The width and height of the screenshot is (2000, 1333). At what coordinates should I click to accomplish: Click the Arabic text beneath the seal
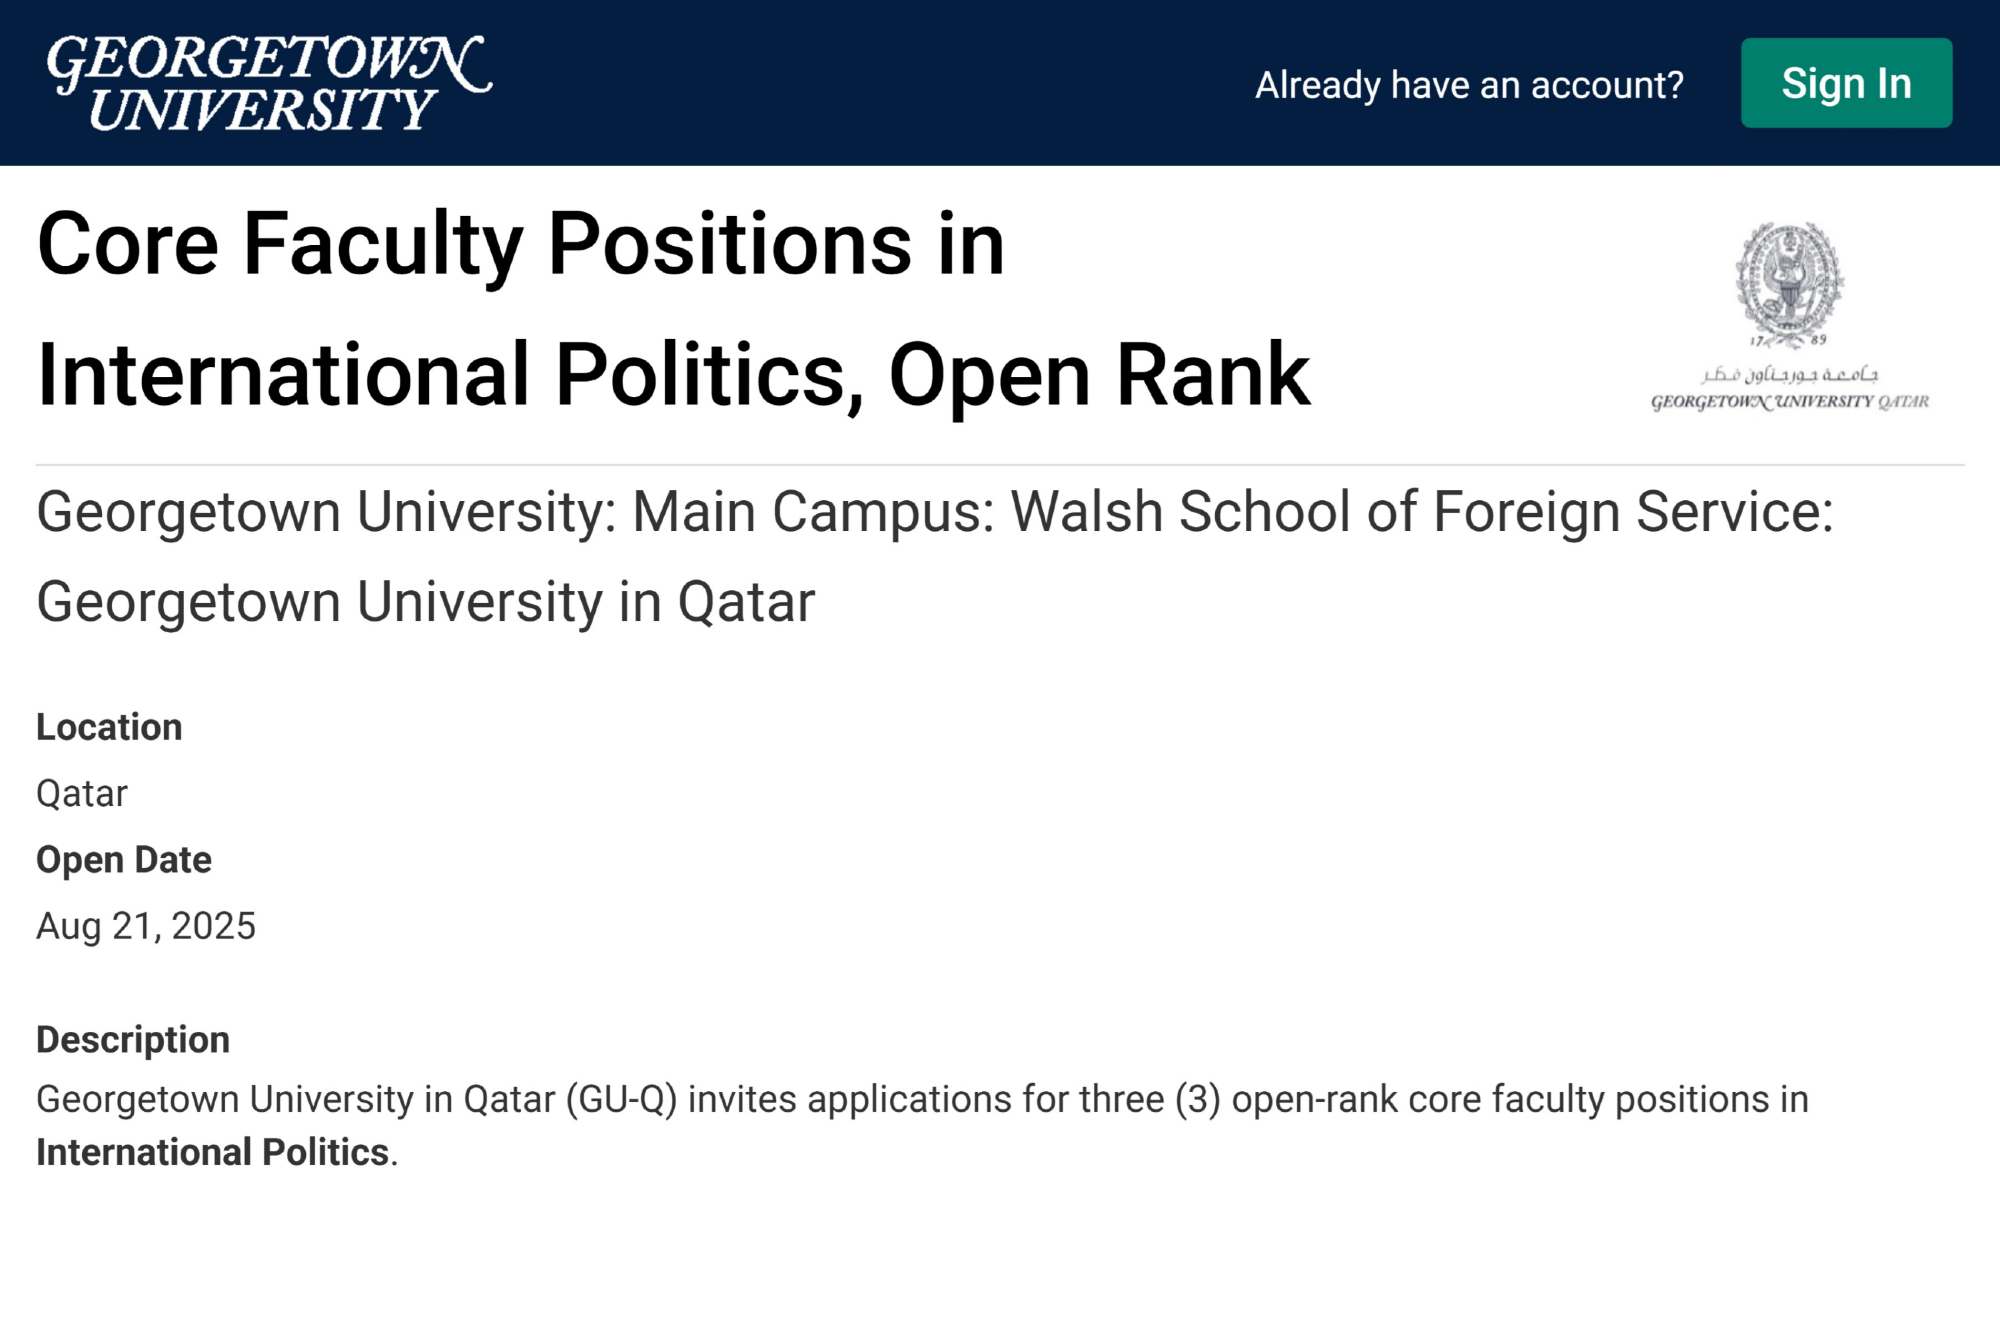click(1789, 374)
